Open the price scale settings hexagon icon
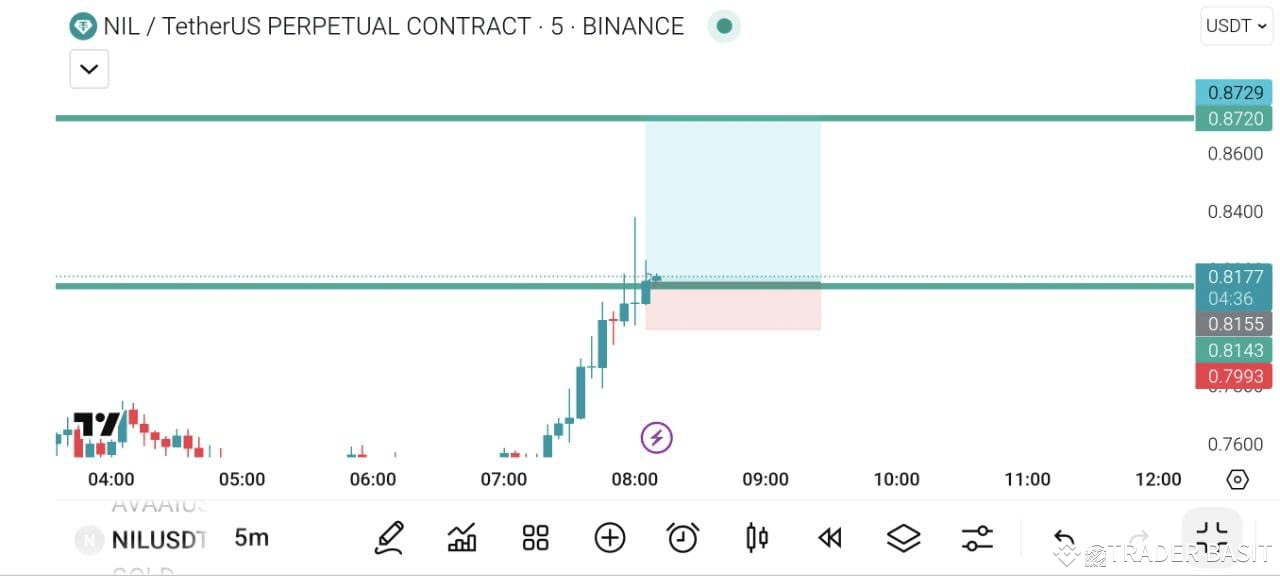This screenshot has height=576, width=1280. pyautogui.click(x=1237, y=479)
